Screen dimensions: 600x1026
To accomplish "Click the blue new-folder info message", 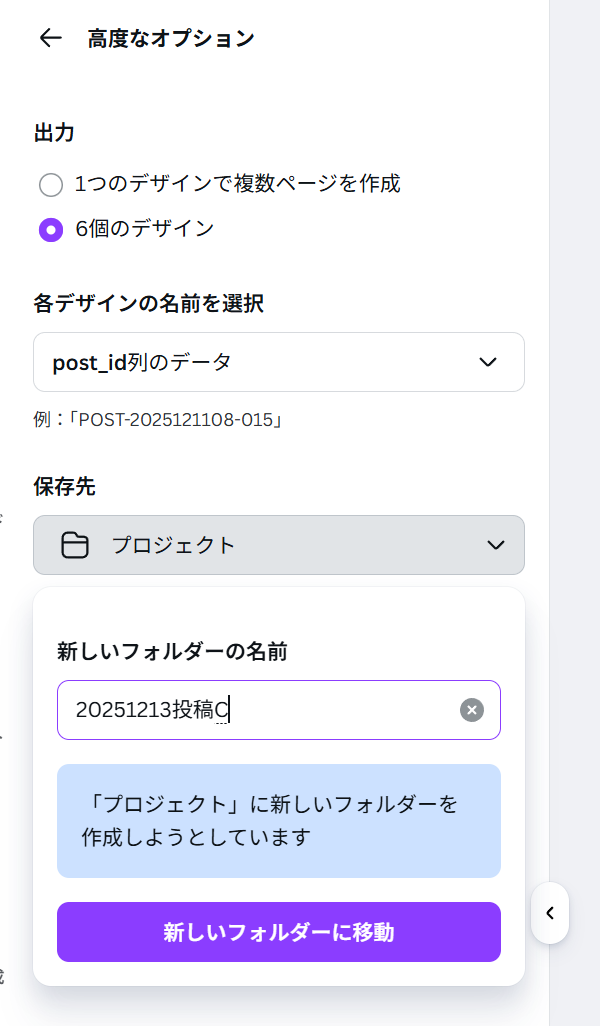I will click(278, 821).
